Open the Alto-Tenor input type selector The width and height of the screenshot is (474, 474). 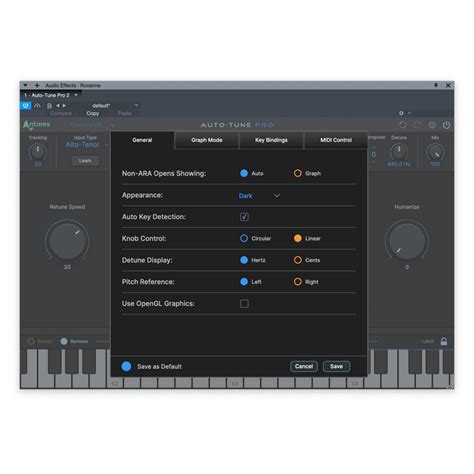[x=83, y=145]
